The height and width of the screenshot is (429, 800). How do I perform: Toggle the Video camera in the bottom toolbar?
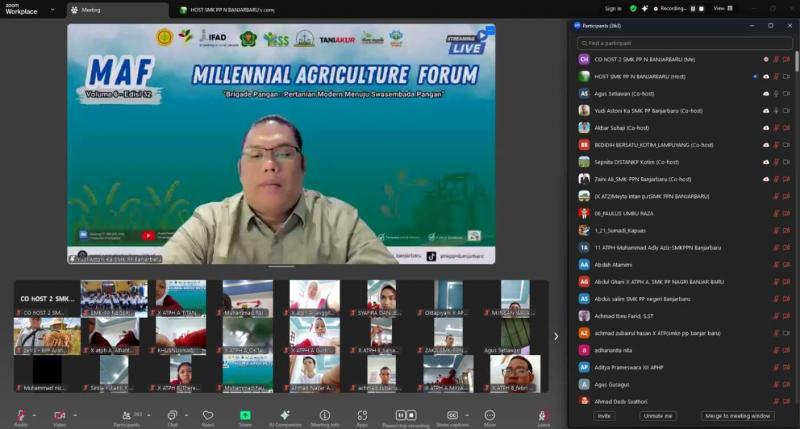click(60, 416)
